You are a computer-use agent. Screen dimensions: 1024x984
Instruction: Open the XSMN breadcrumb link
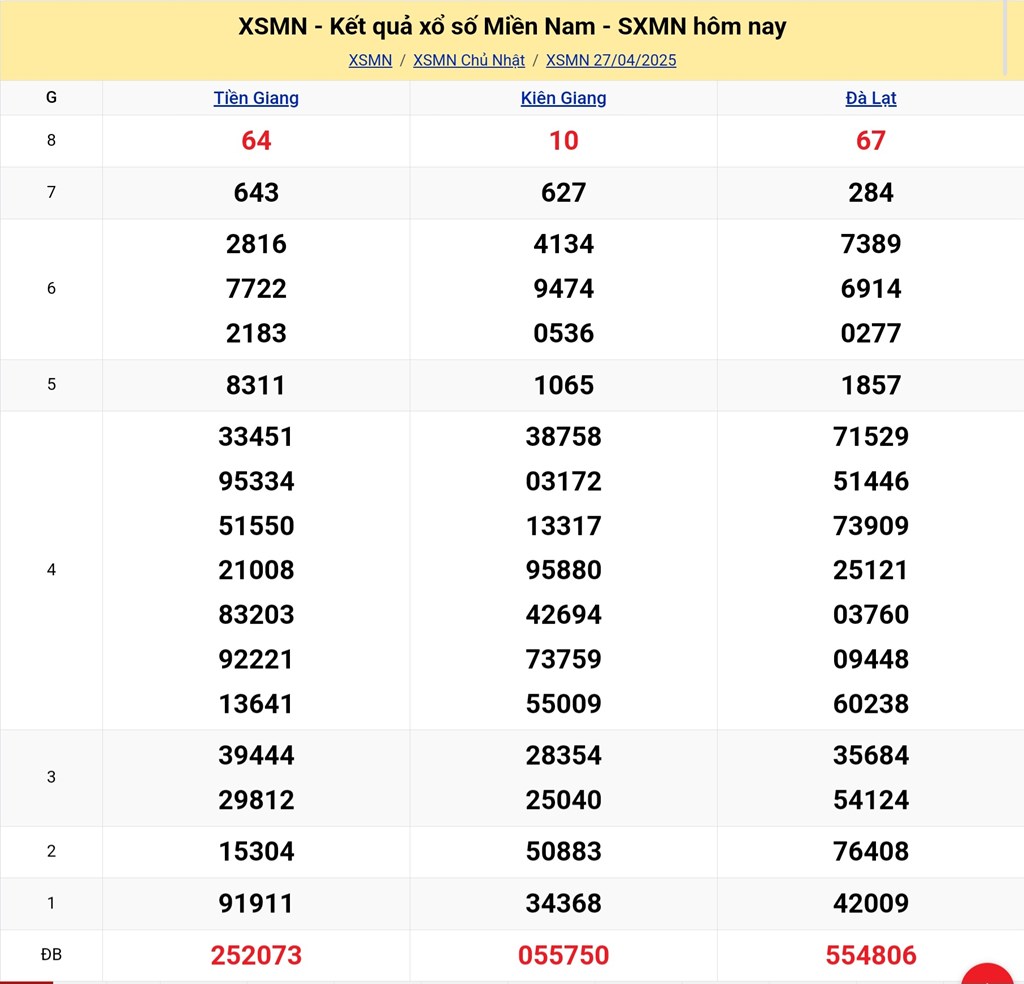(370, 60)
